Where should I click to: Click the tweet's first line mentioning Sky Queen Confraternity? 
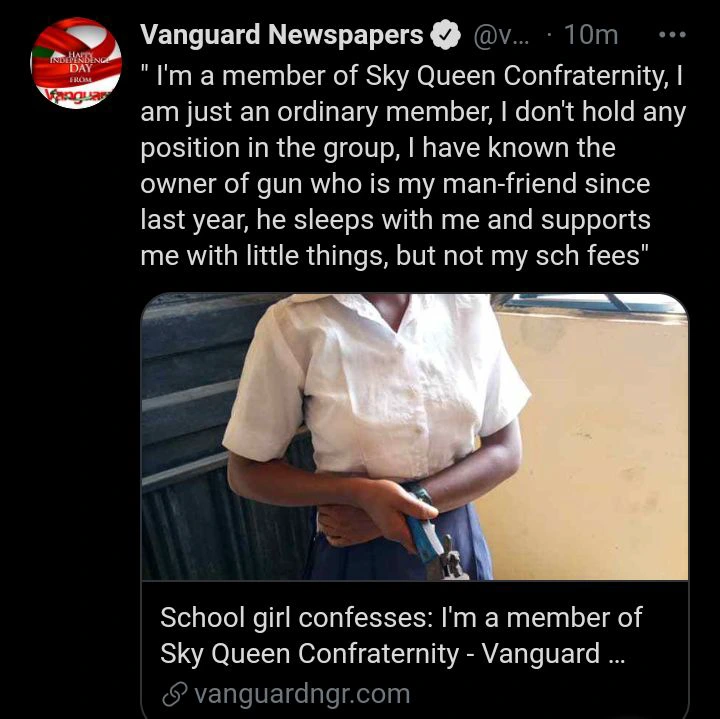point(412,76)
